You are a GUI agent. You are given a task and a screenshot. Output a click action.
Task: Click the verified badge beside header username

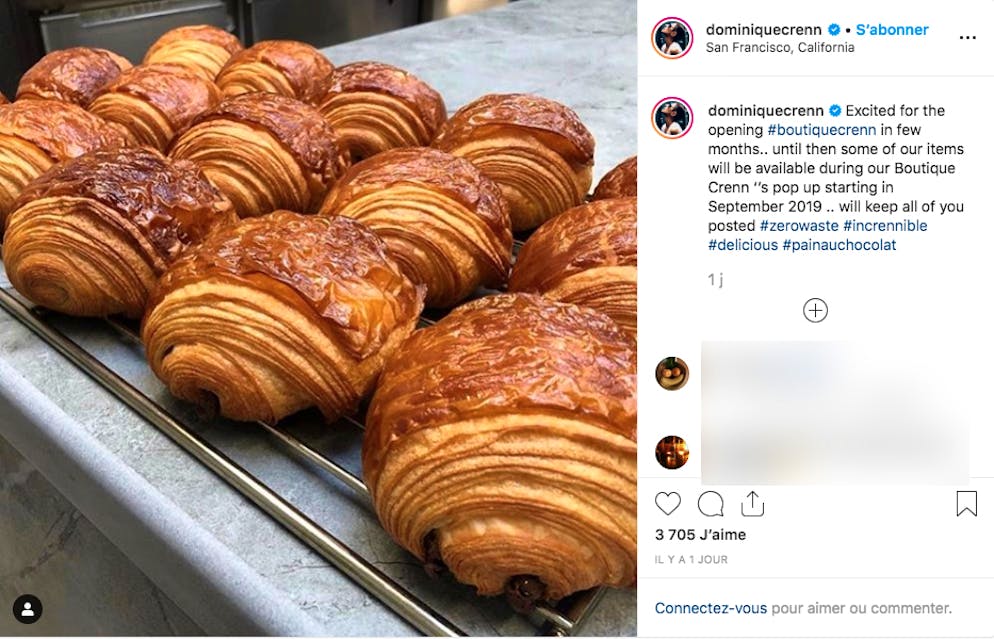click(x=835, y=30)
